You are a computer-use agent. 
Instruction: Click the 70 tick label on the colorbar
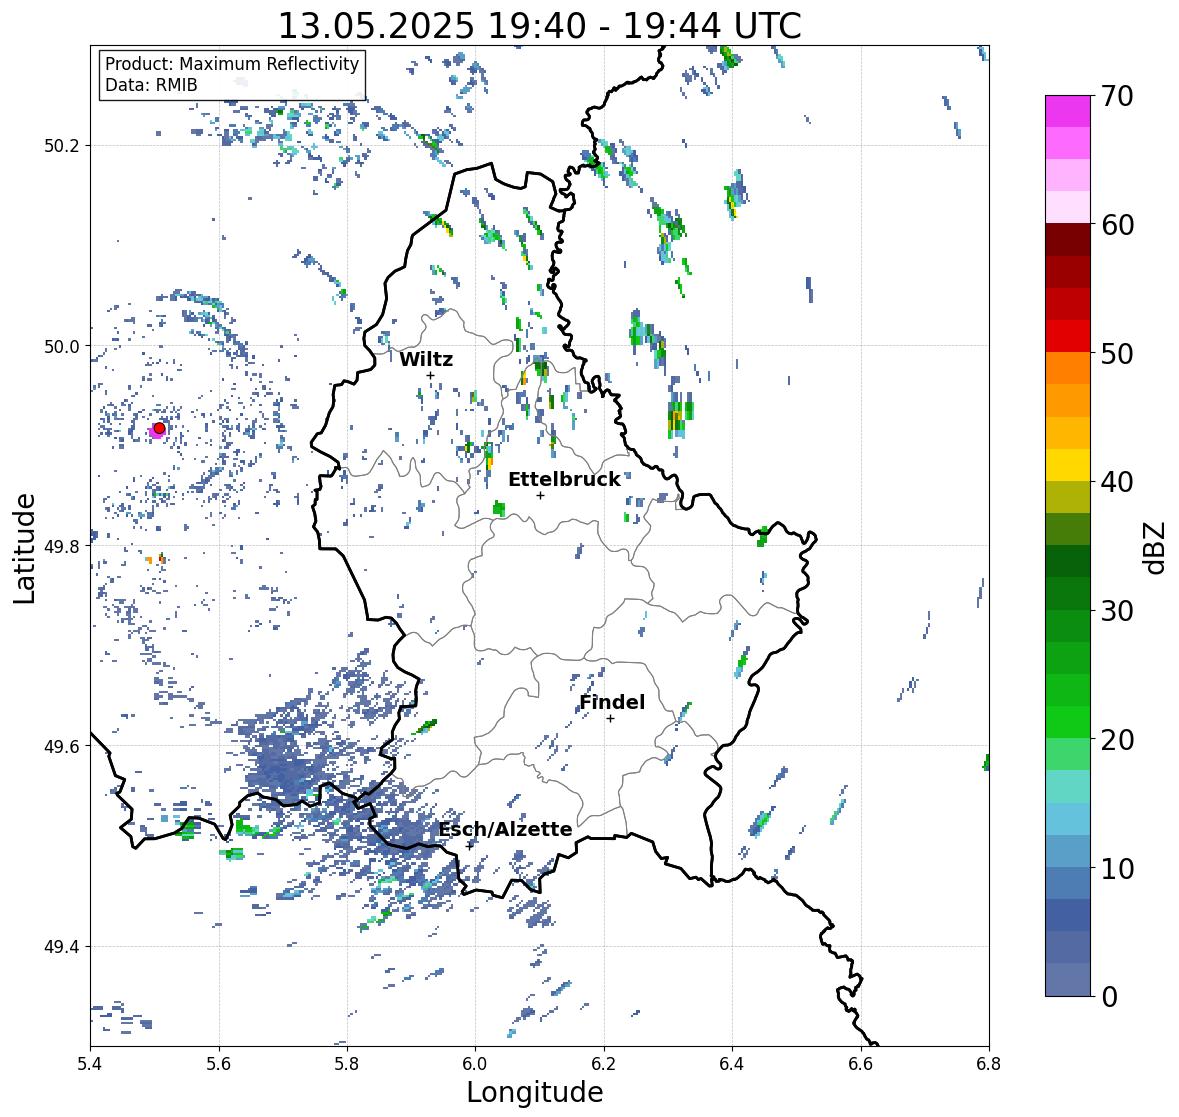(1117, 96)
